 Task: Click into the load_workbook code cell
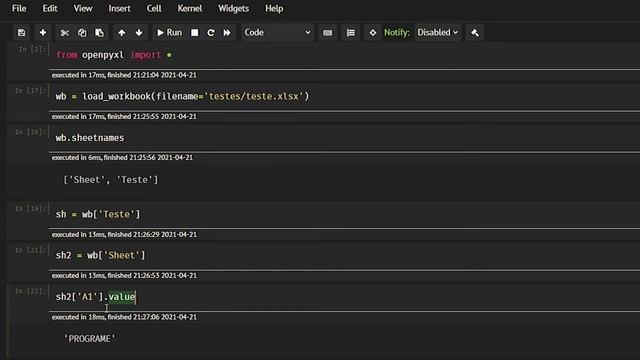pos(345,96)
